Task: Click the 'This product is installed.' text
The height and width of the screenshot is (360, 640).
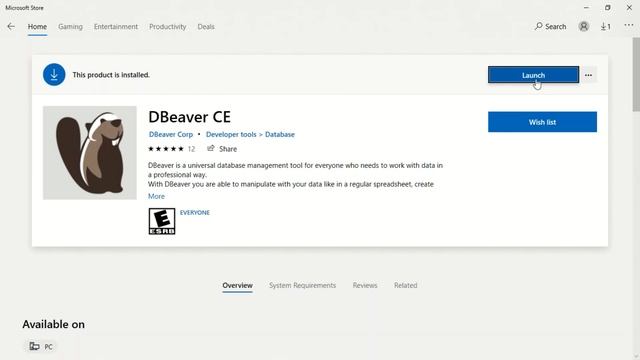Action: tap(111, 75)
